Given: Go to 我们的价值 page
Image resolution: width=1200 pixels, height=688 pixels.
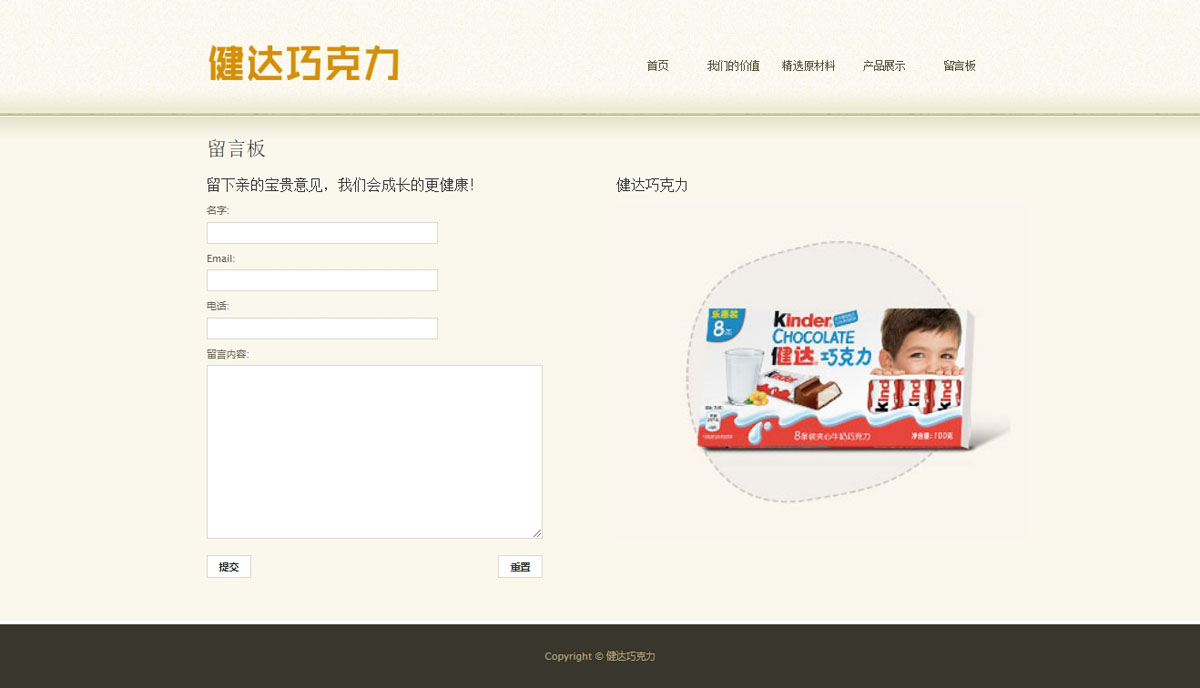Looking at the screenshot, I should tap(733, 66).
